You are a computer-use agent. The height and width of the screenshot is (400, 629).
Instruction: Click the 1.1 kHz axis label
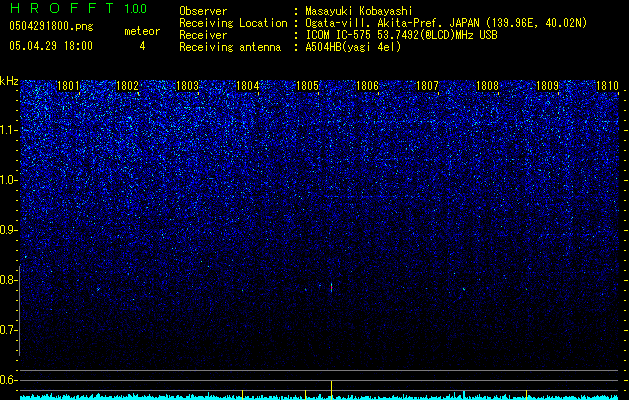(x=8, y=130)
